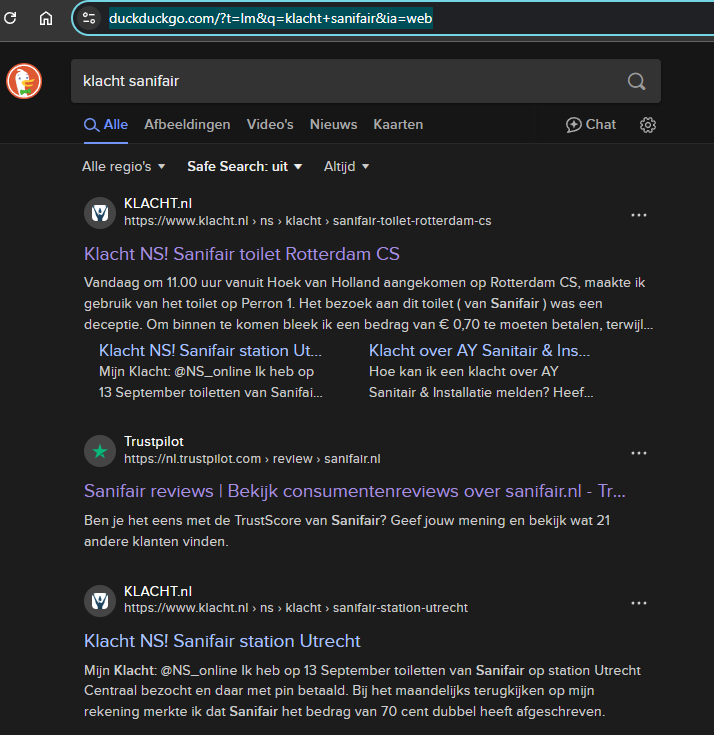Open the Sanifair reviews Trustpilot link

tap(354, 491)
